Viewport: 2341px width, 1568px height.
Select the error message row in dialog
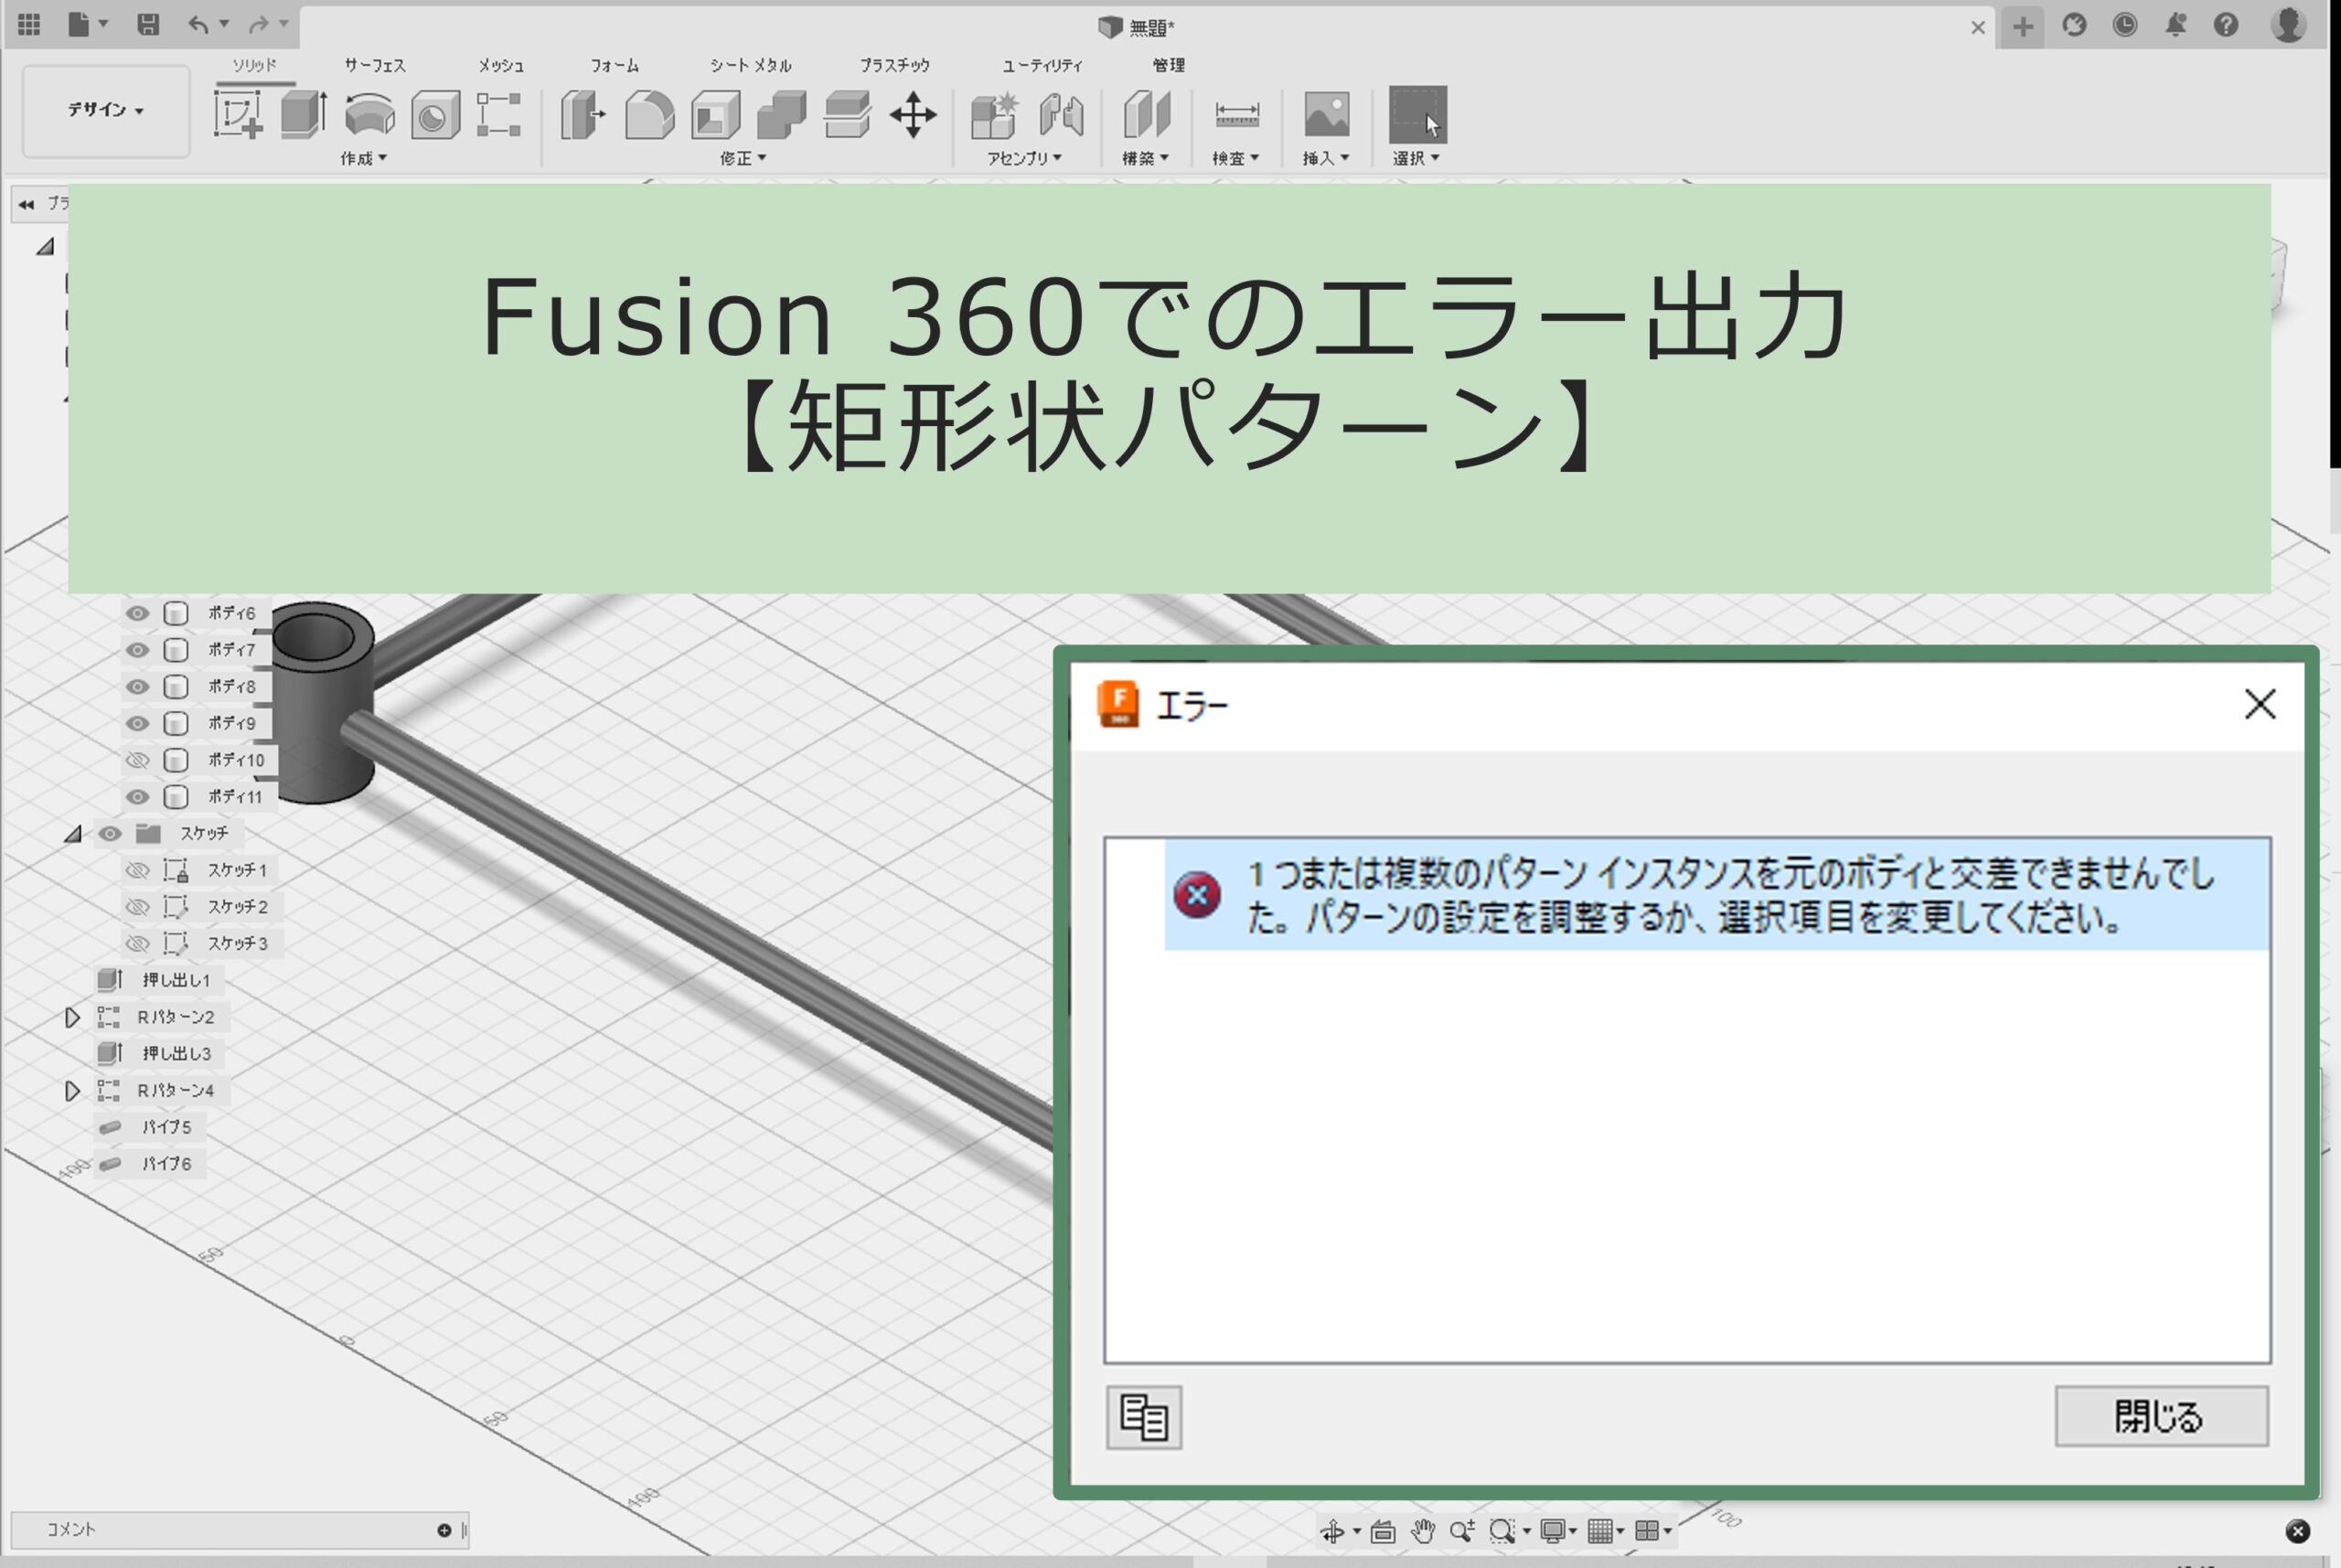point(1717,895)
